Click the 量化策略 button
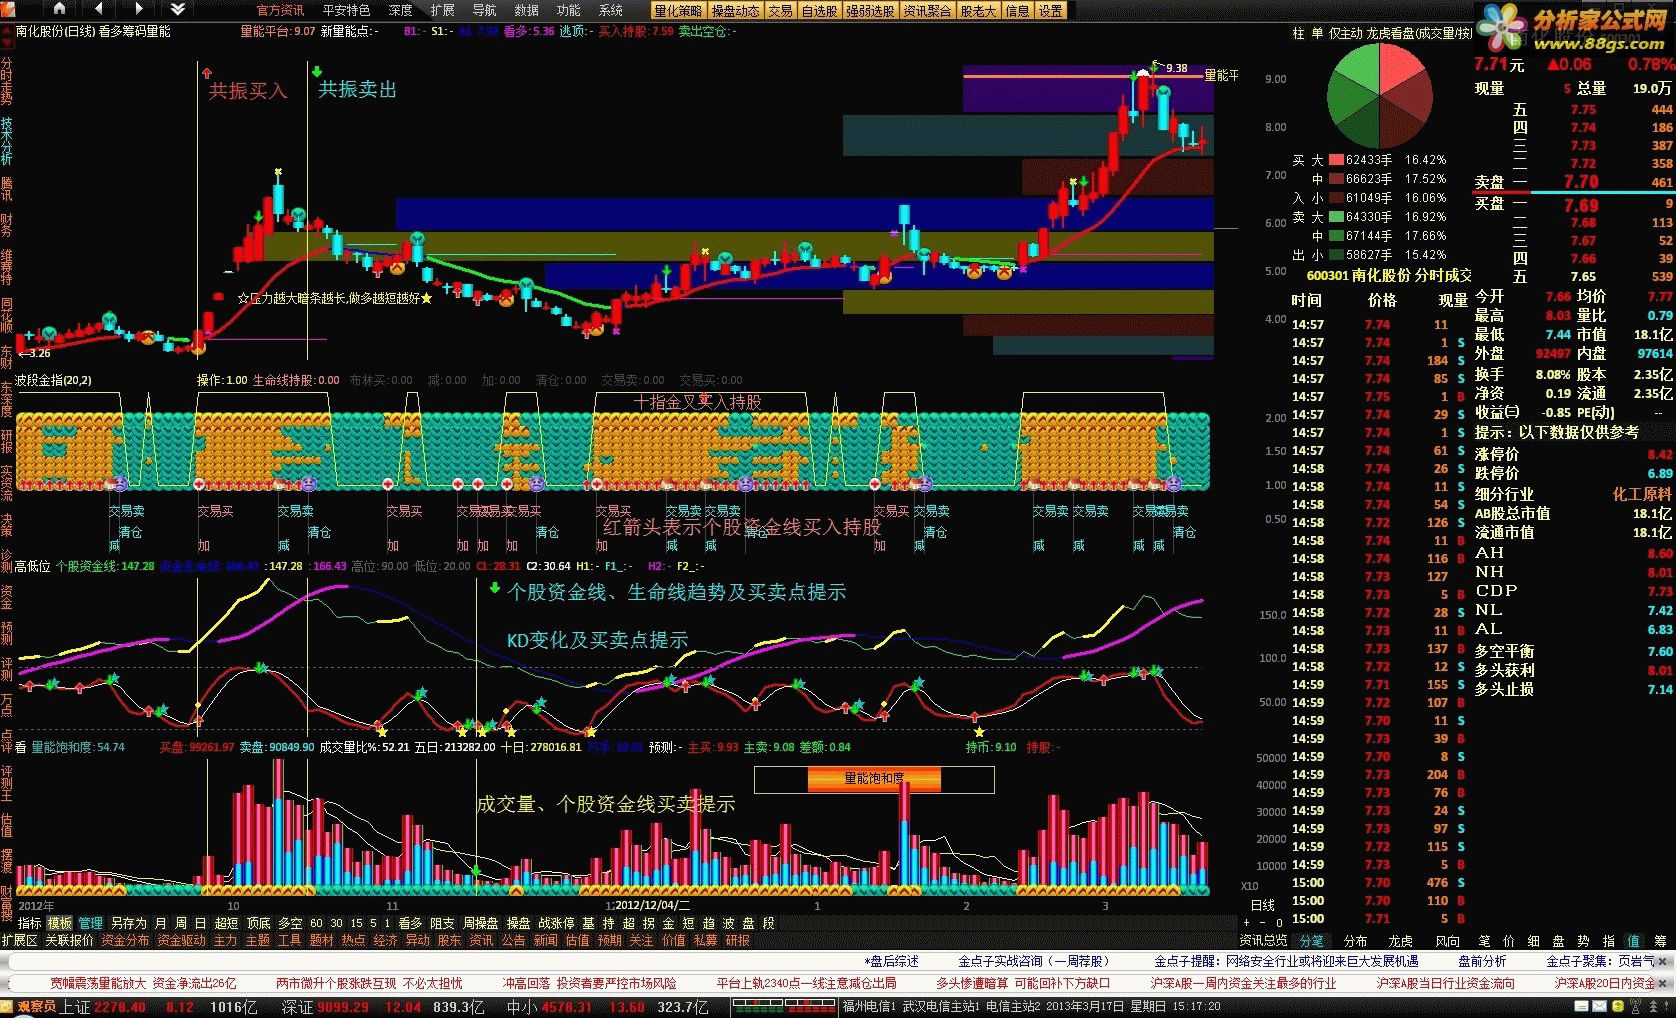1676x1018 pixels. point(678,11)
